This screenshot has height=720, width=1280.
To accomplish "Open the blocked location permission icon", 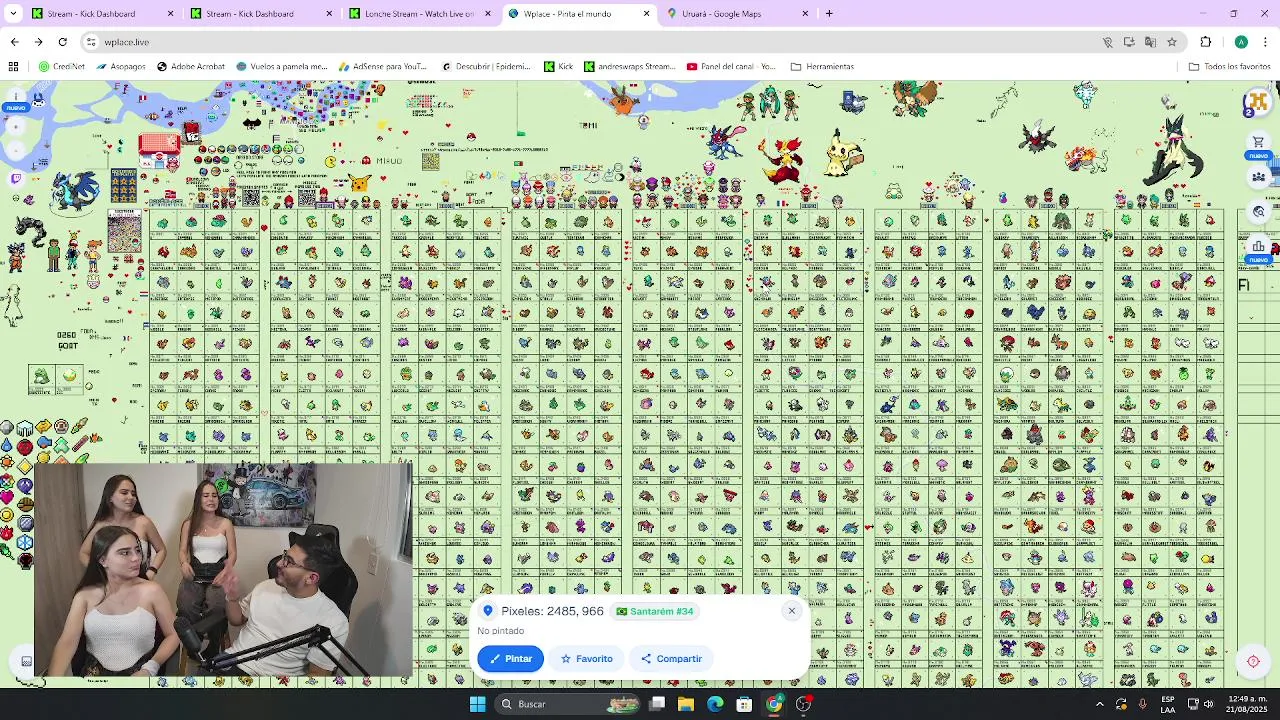I will tap(1107, 42).
